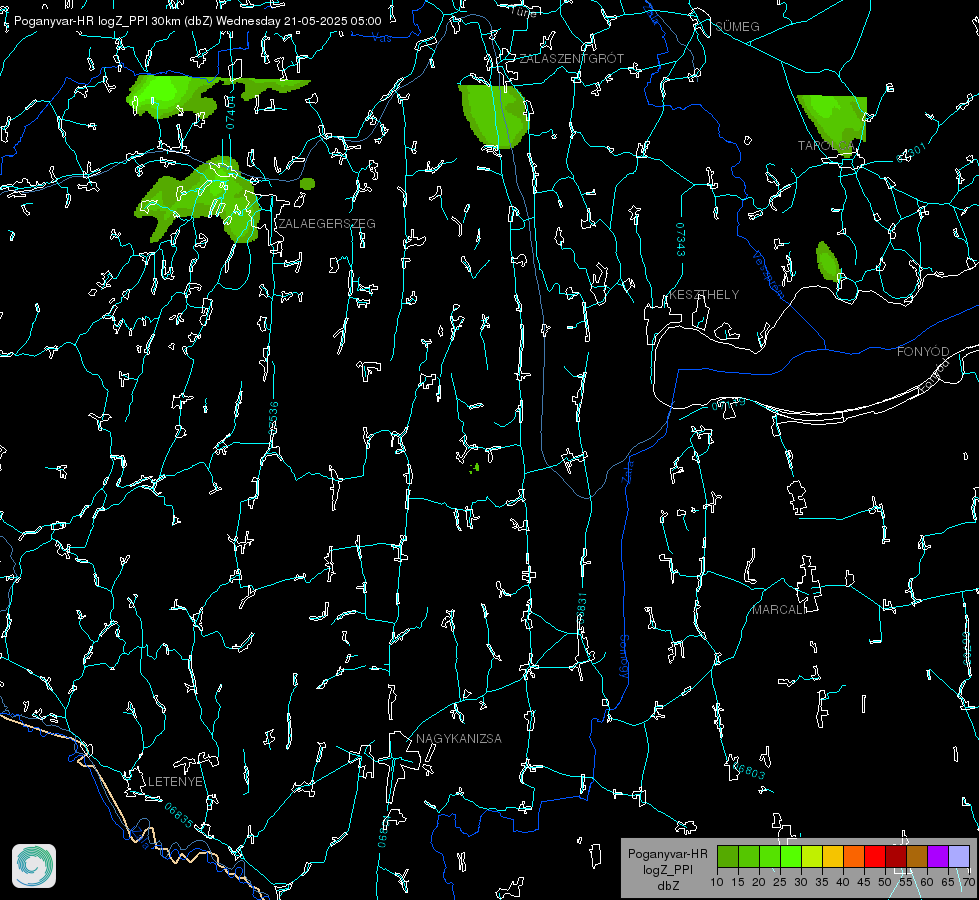Select the 10-15 dBZ dark green legend swatch
Viewport: 979px width, 900px height.
[728, 856]
